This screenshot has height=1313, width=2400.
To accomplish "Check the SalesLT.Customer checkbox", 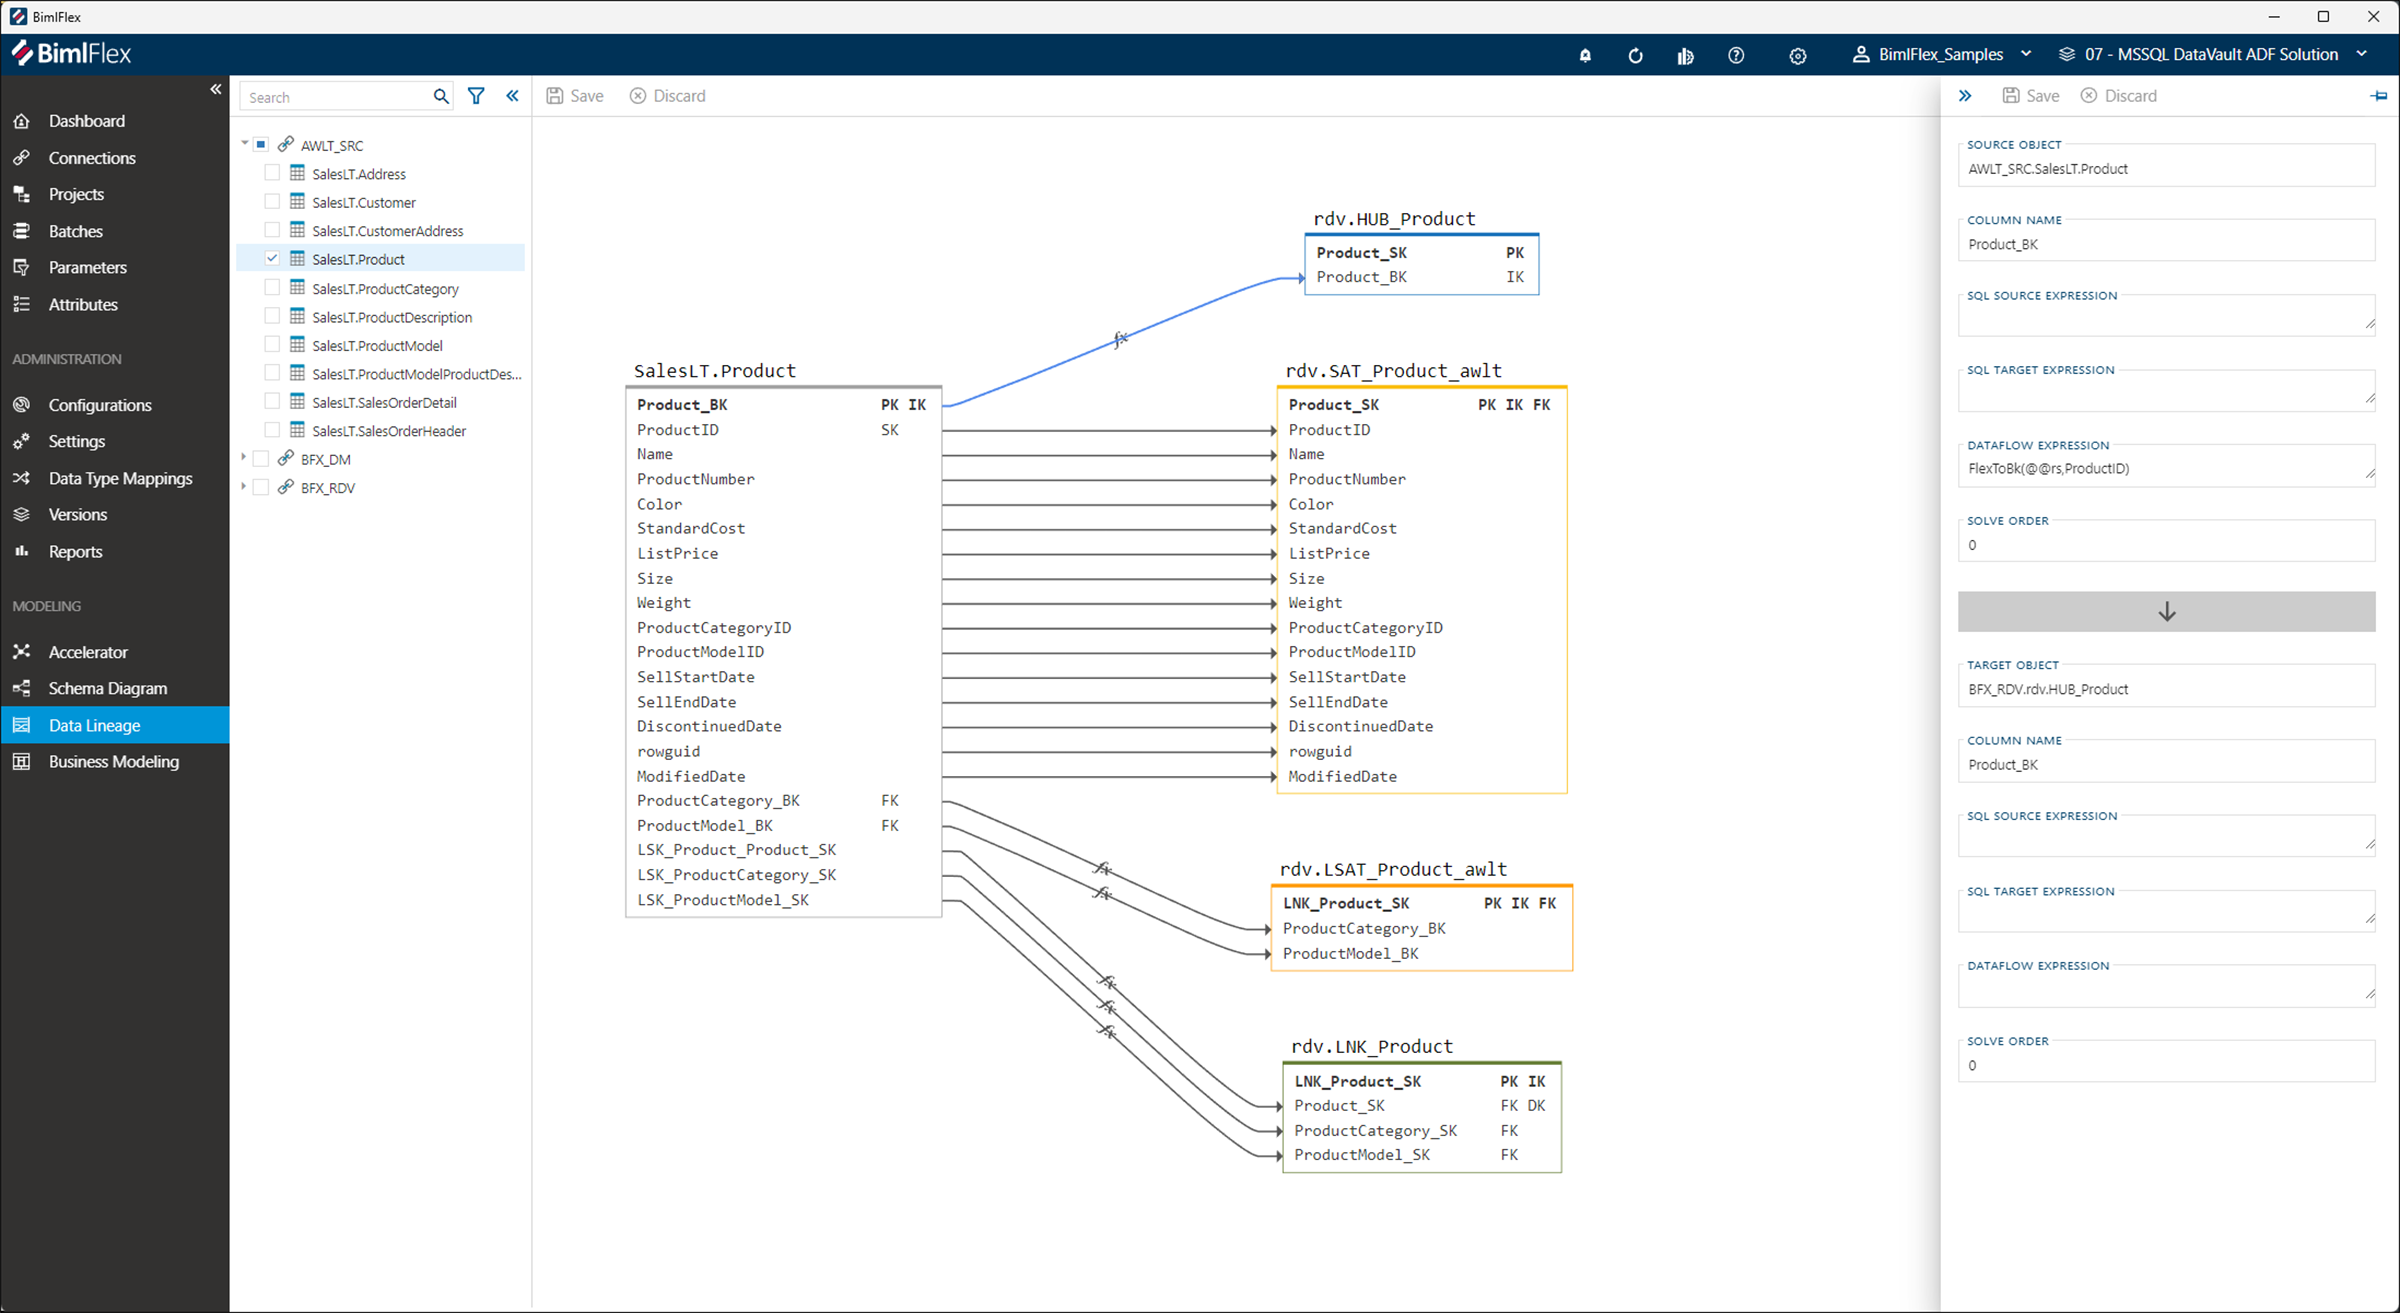I will point(271,200).
